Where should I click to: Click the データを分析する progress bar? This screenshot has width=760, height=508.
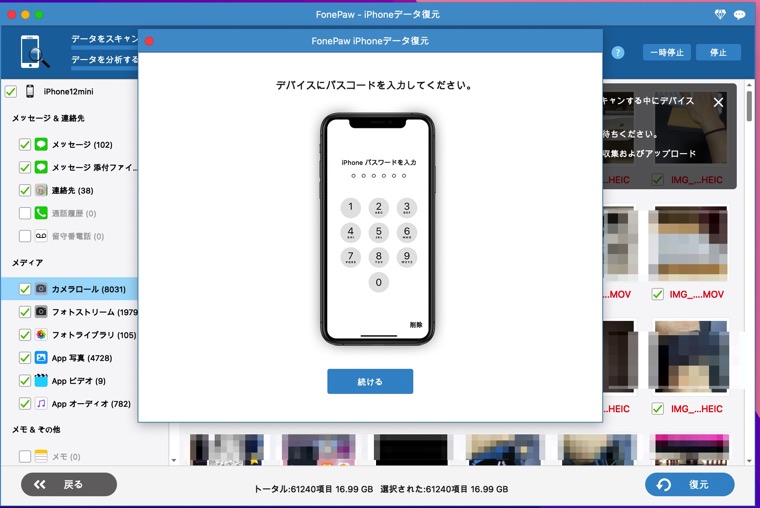pyautogui.click(x=104, y=68)
